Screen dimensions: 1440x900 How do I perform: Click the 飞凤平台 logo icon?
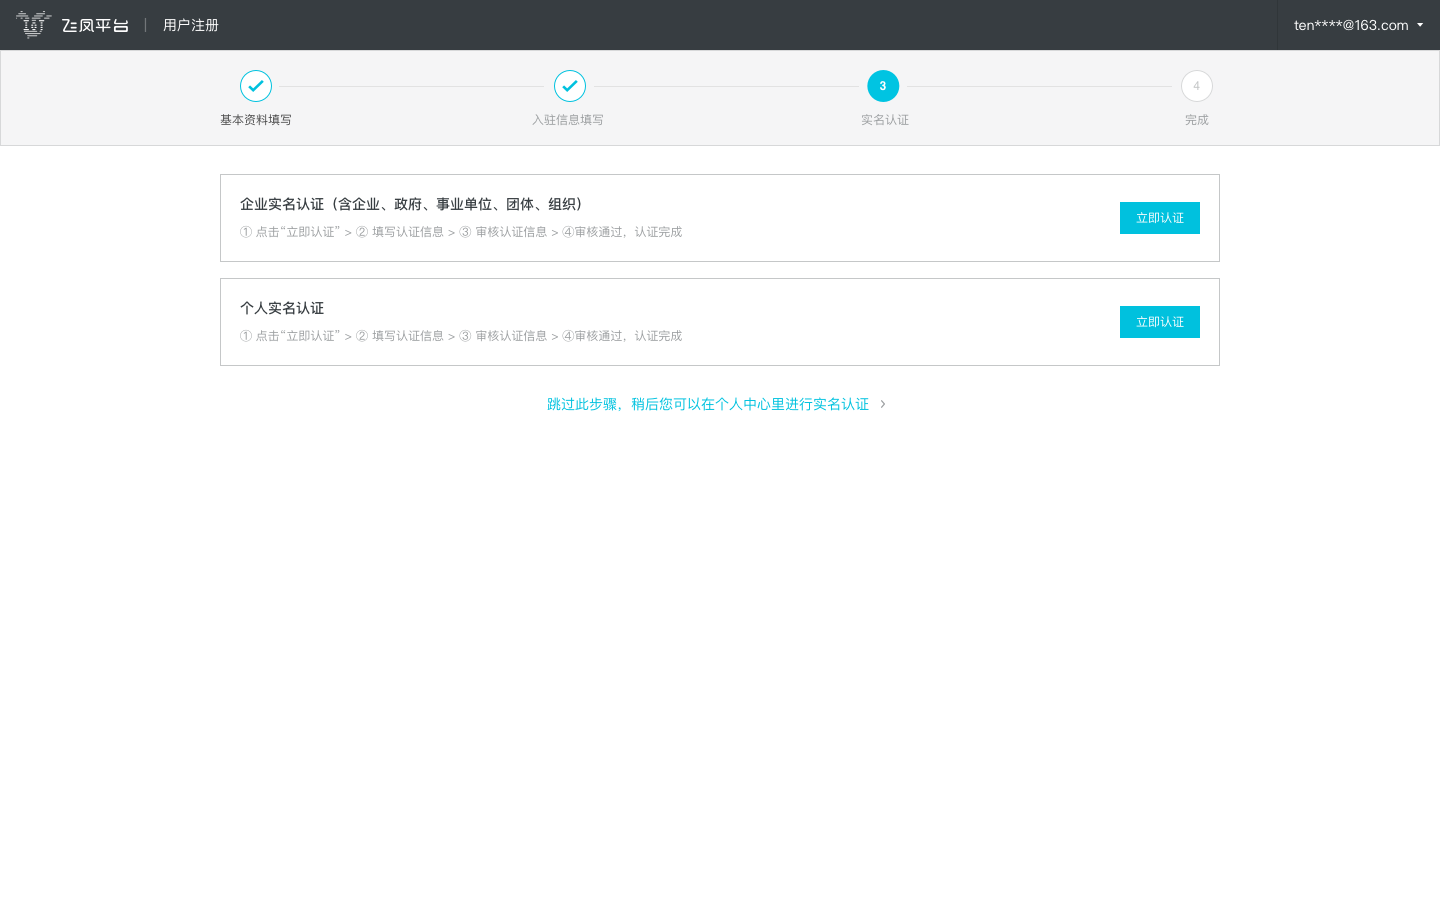[x=33, y=24]
